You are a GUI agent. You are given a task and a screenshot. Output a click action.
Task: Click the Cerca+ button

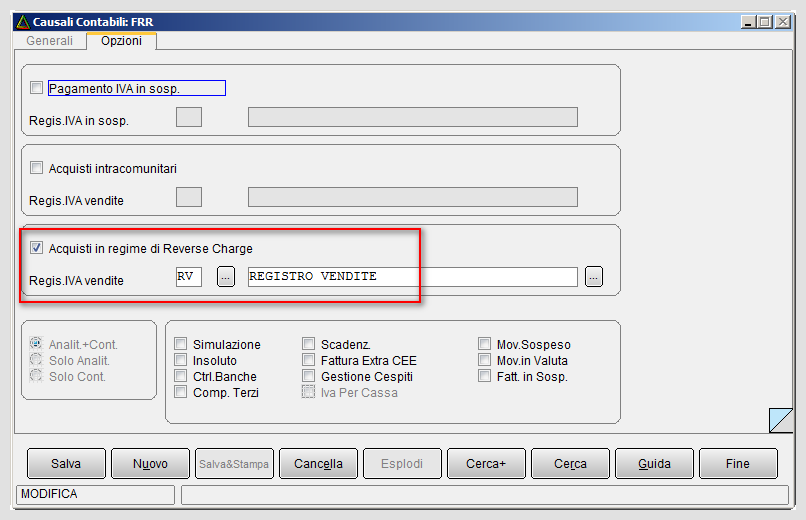pos(486,463)
